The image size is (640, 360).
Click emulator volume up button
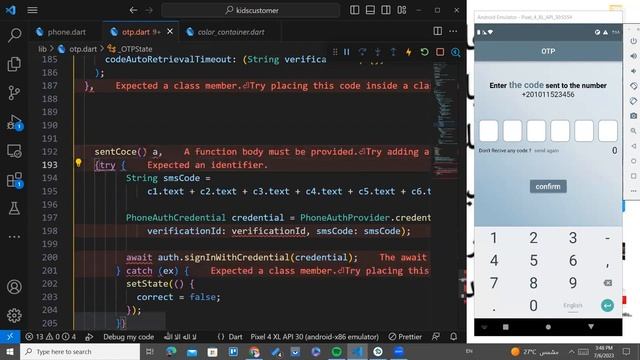(633, 56)
